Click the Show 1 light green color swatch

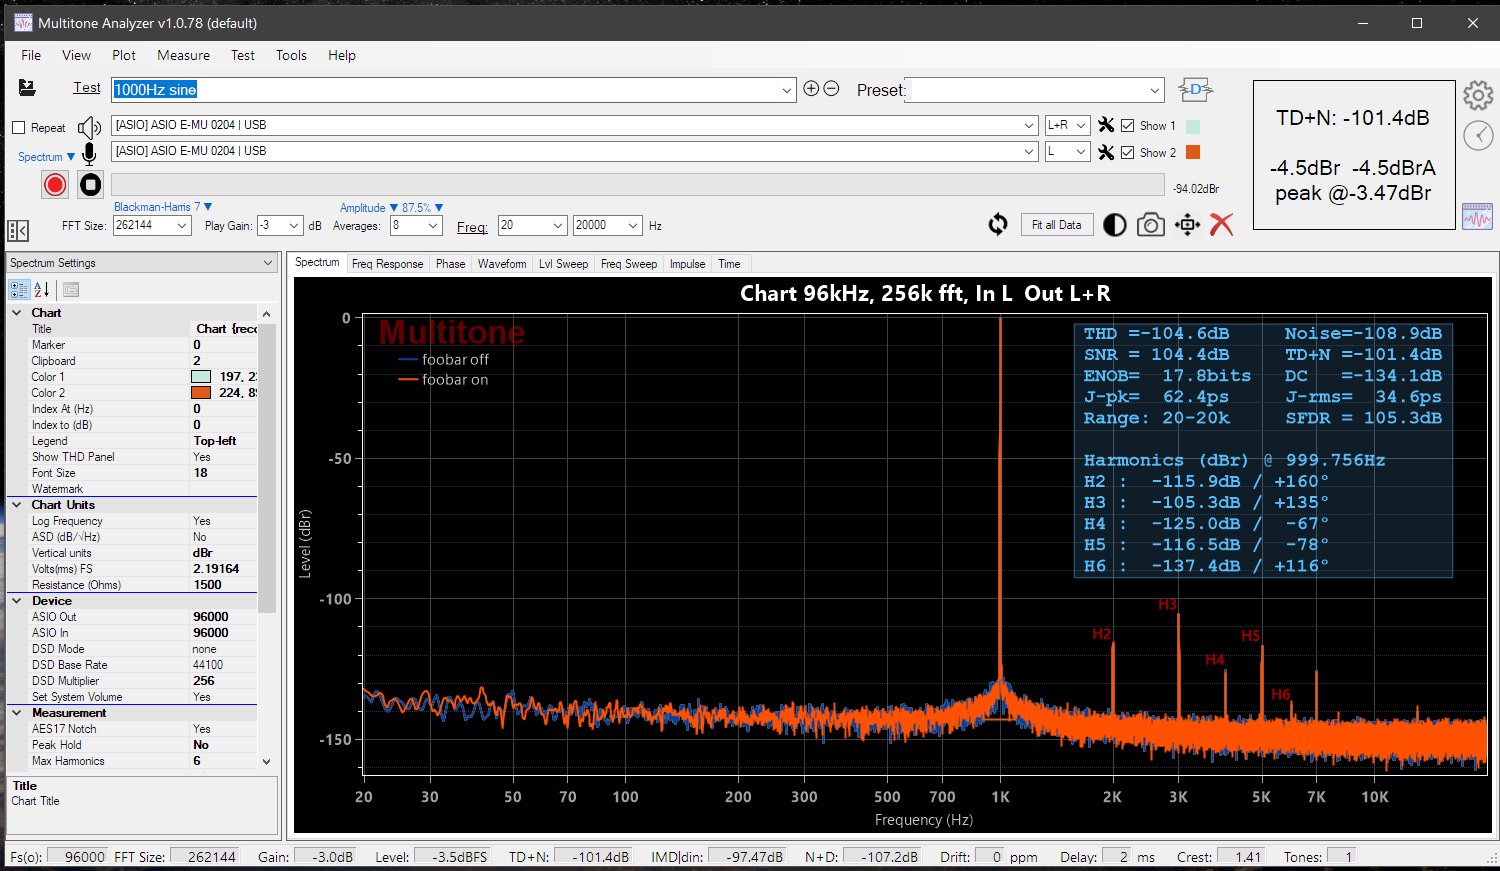click(1192, 126)
